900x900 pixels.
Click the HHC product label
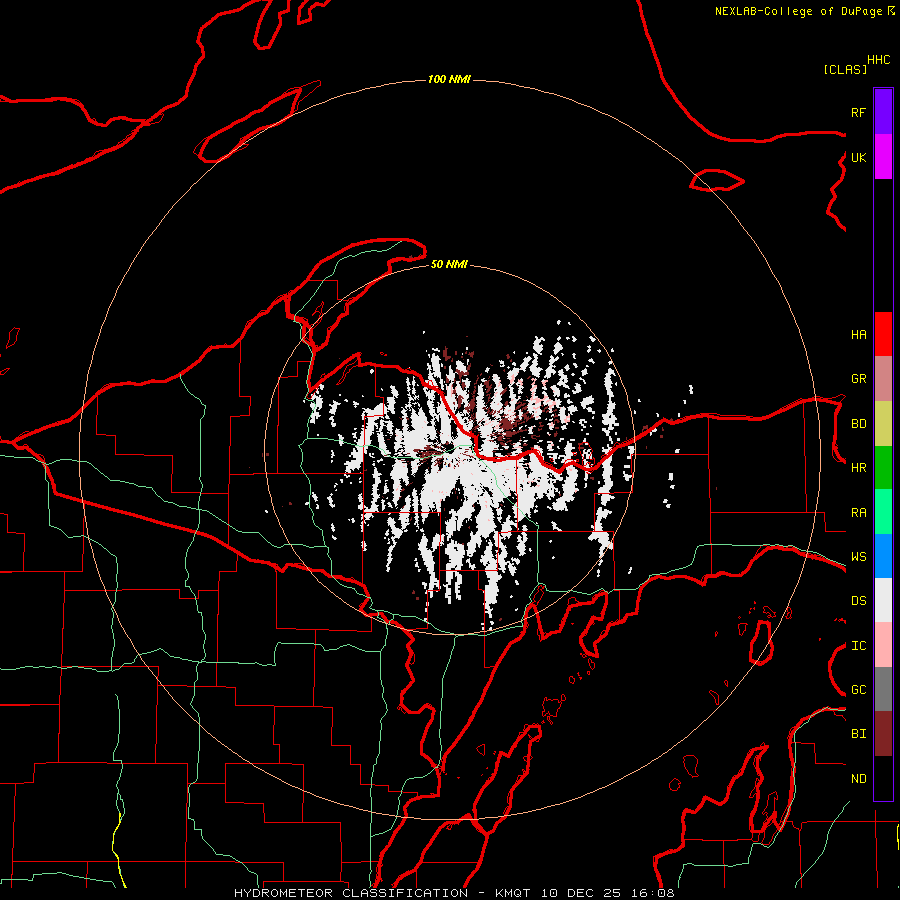tap(879, 60)
